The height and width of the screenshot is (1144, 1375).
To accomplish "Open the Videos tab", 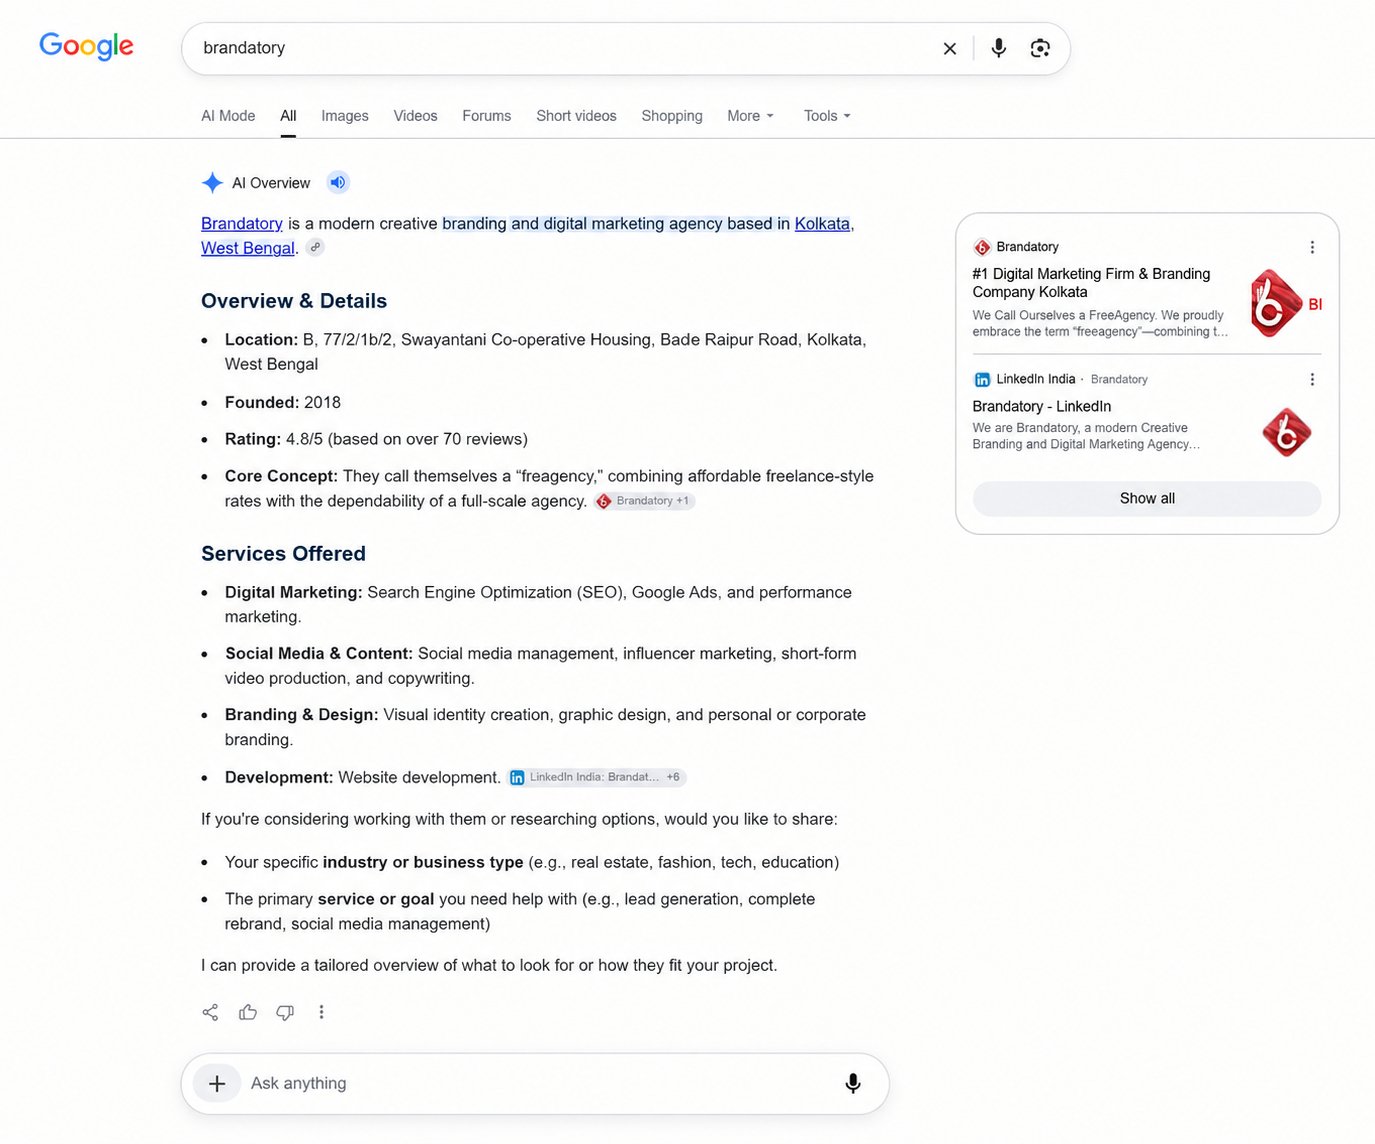I will 415,116.
